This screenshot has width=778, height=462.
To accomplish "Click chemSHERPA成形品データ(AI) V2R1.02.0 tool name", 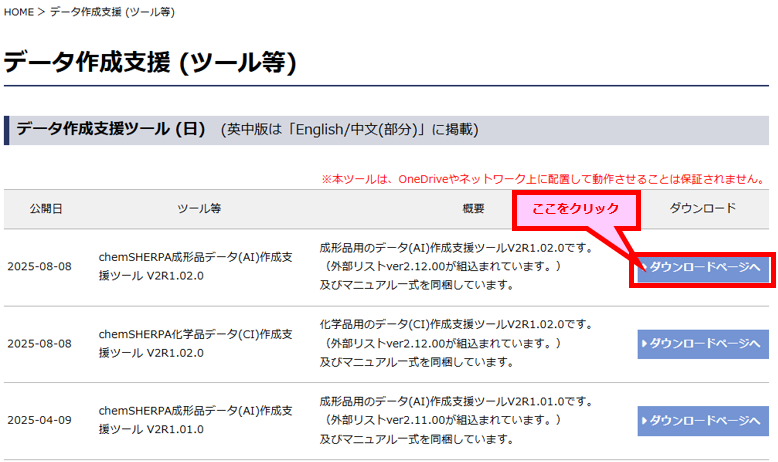I will tap(195, 266).
